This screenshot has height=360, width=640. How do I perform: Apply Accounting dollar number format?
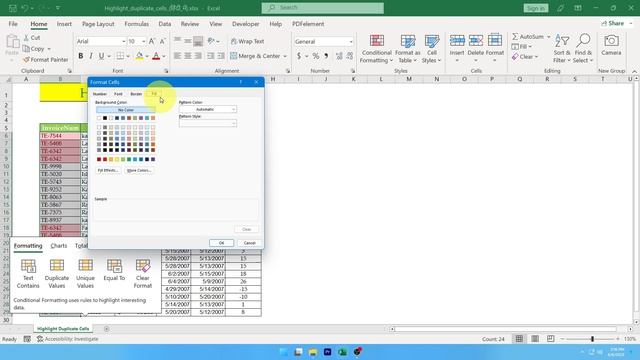[299, 56]
